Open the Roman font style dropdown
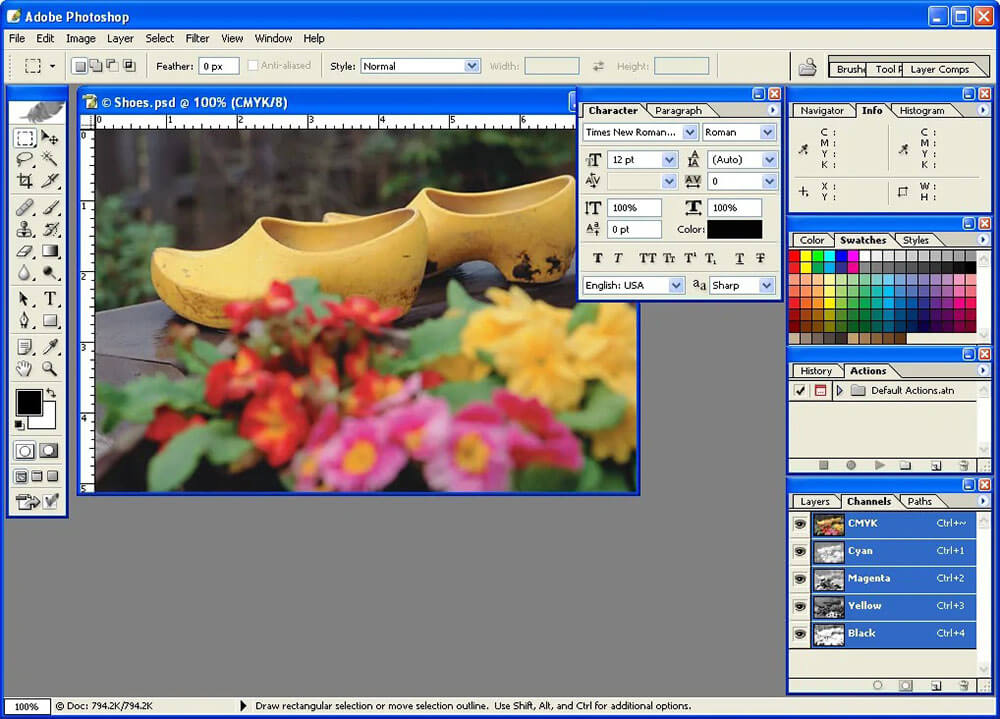The height and width of the screenshot is (719, 1000). 768,132
